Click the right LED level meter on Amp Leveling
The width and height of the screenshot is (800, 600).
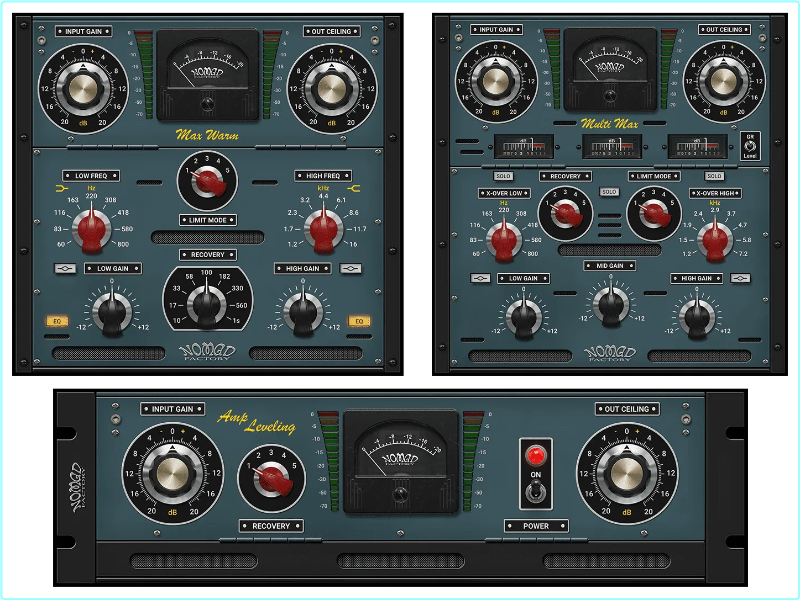point(472,461)
